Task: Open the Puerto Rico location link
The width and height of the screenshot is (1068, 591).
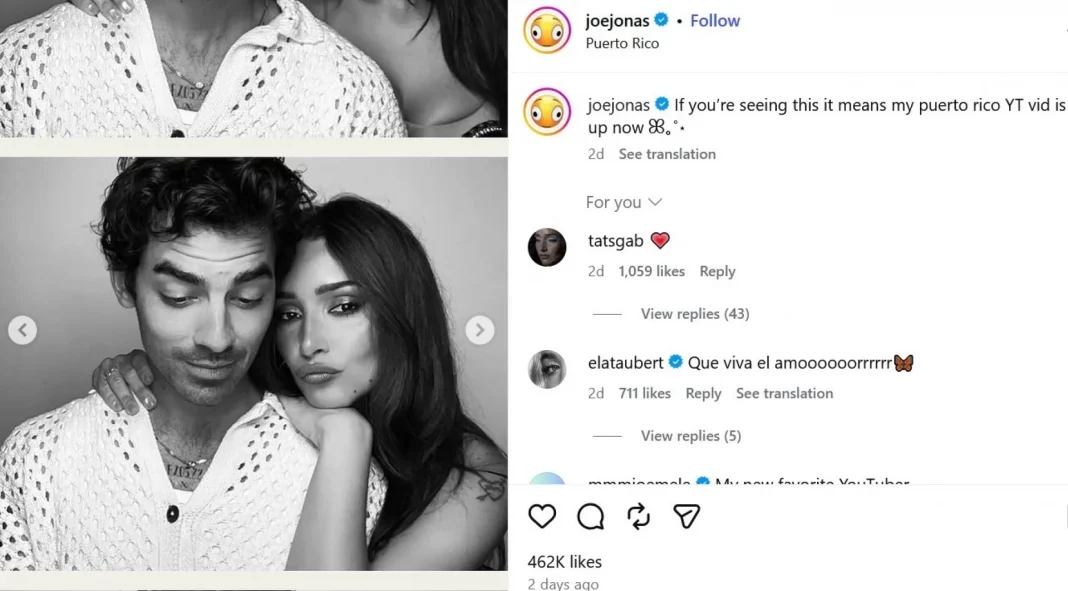Action: pyautogui.click(x=622, y=43)
